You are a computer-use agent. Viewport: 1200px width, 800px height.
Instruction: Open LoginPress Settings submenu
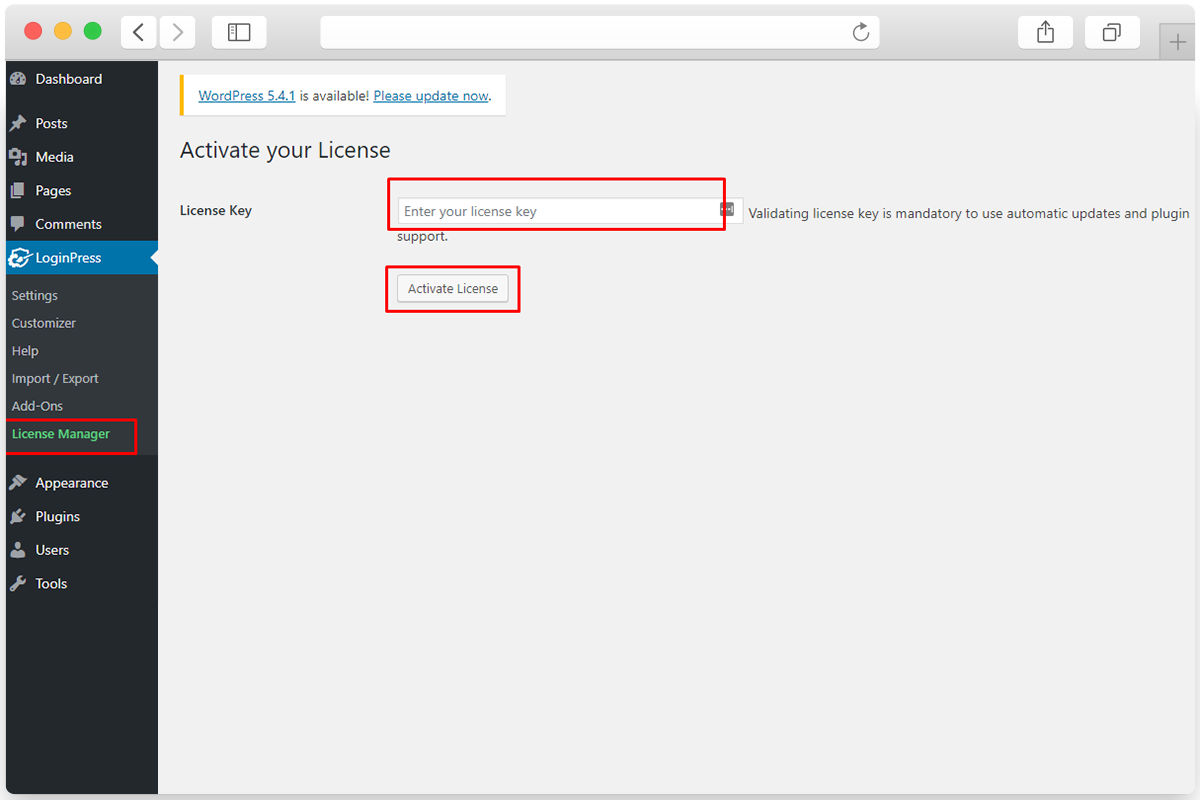tap(35, 296)
